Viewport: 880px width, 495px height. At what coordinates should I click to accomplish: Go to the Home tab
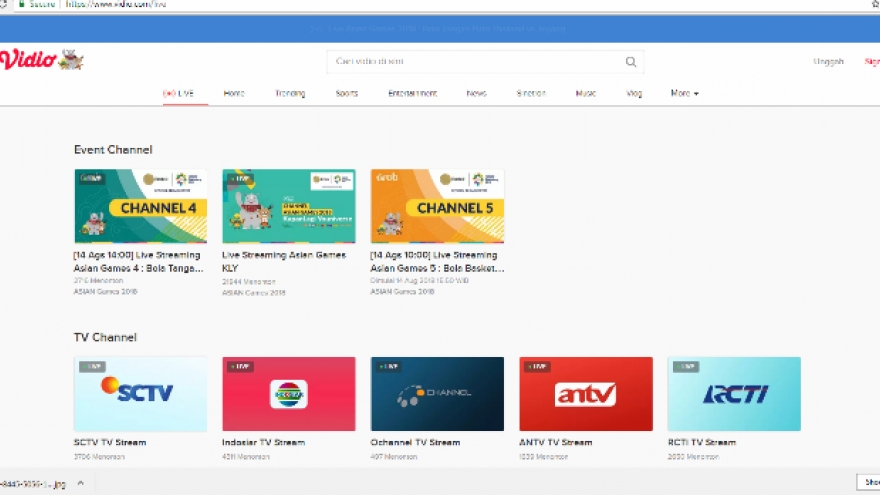point(234,93)
